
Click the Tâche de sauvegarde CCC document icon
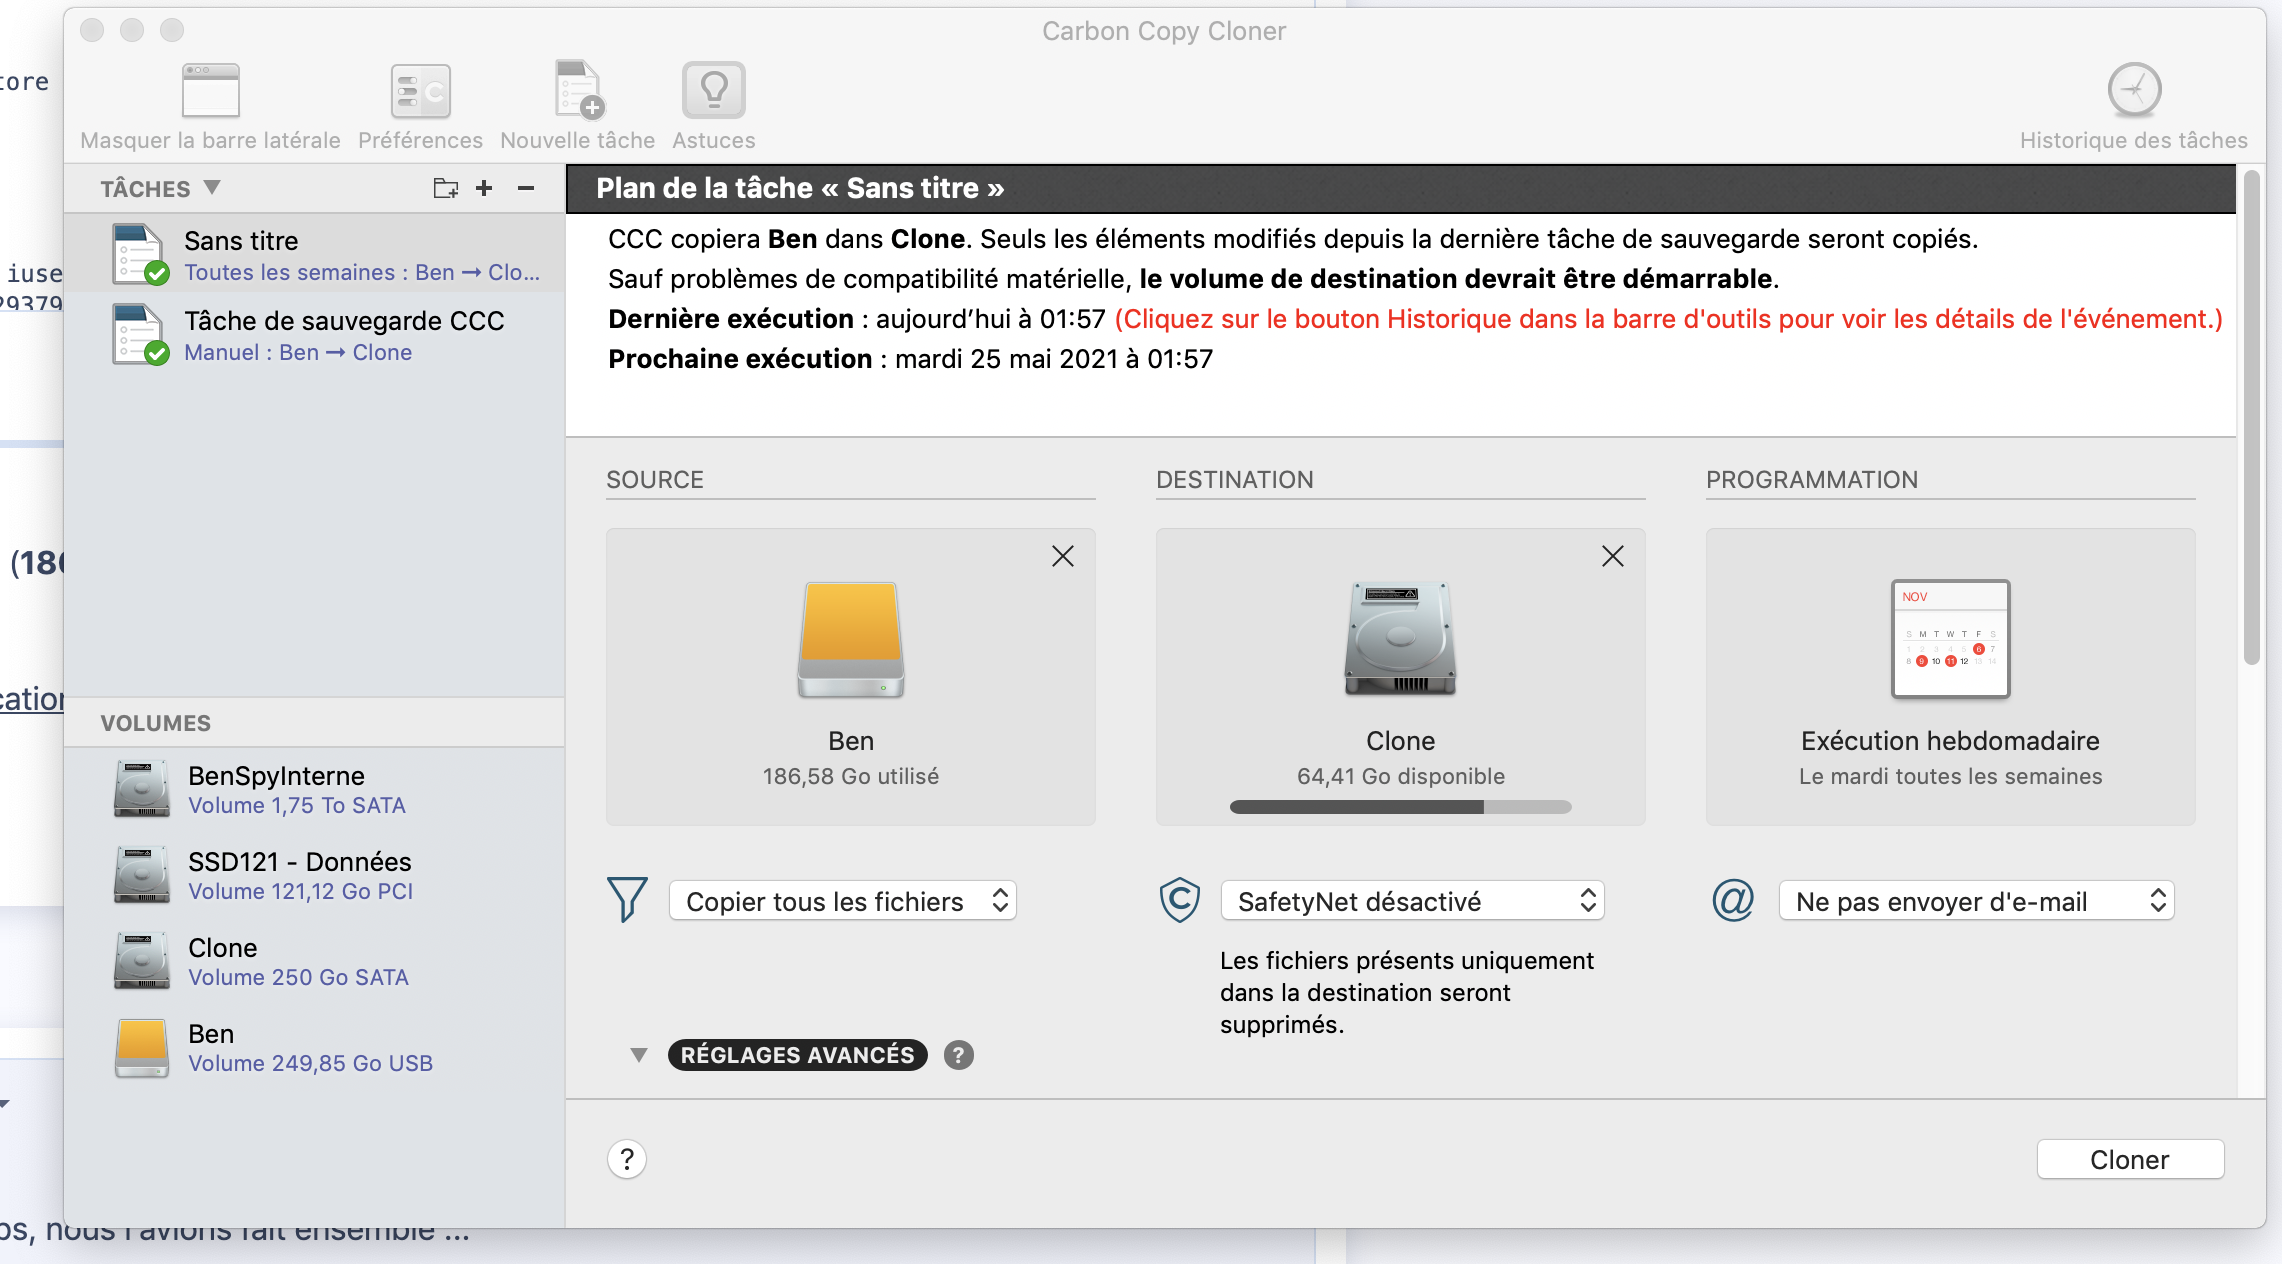(140, 334)
